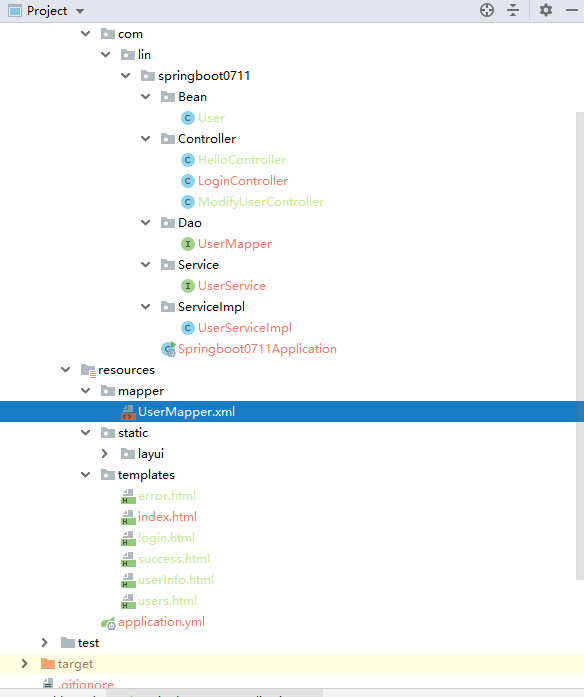Open the Project panel settings gear

[x=546, y=10]
